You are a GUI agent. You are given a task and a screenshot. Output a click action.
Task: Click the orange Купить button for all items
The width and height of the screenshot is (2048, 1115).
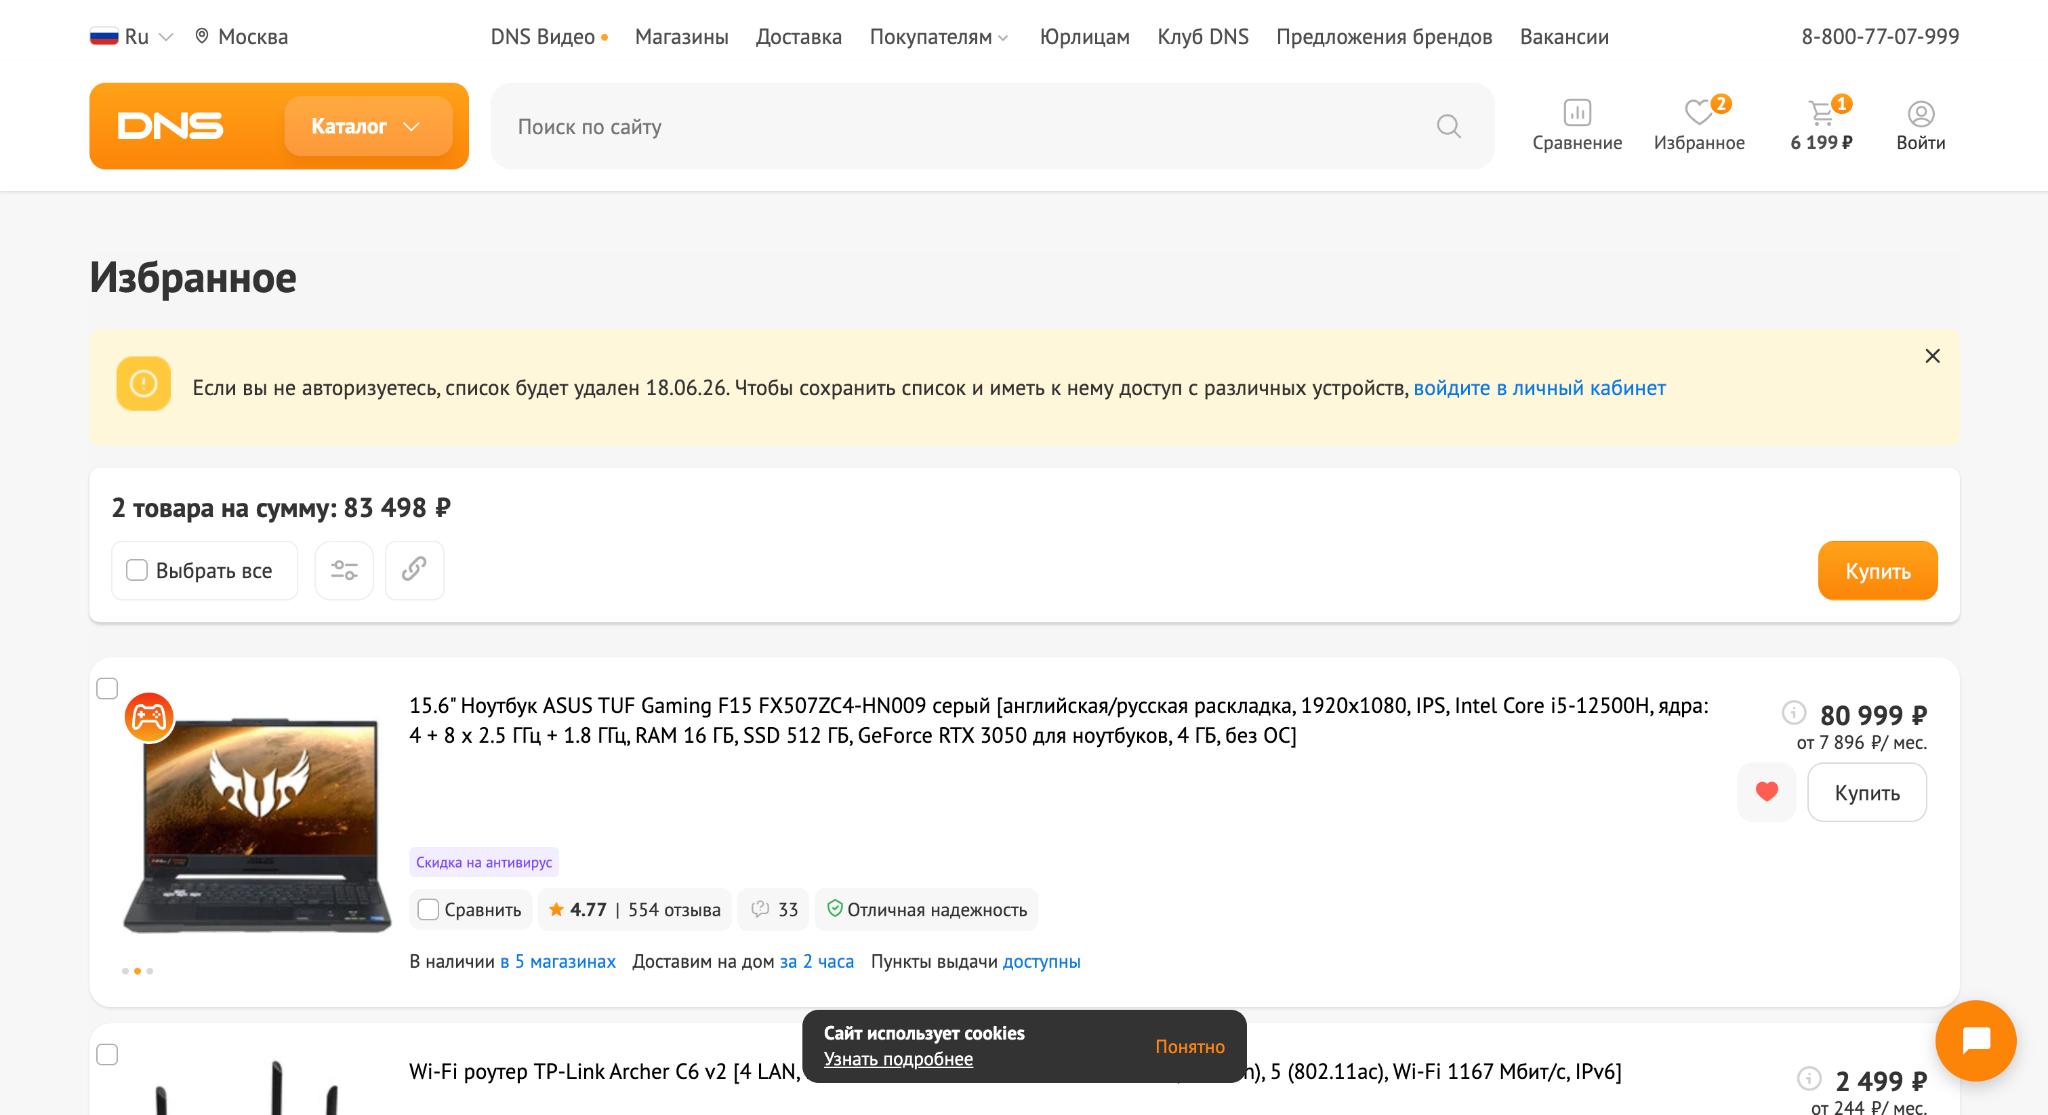[x=1877, y=571]
